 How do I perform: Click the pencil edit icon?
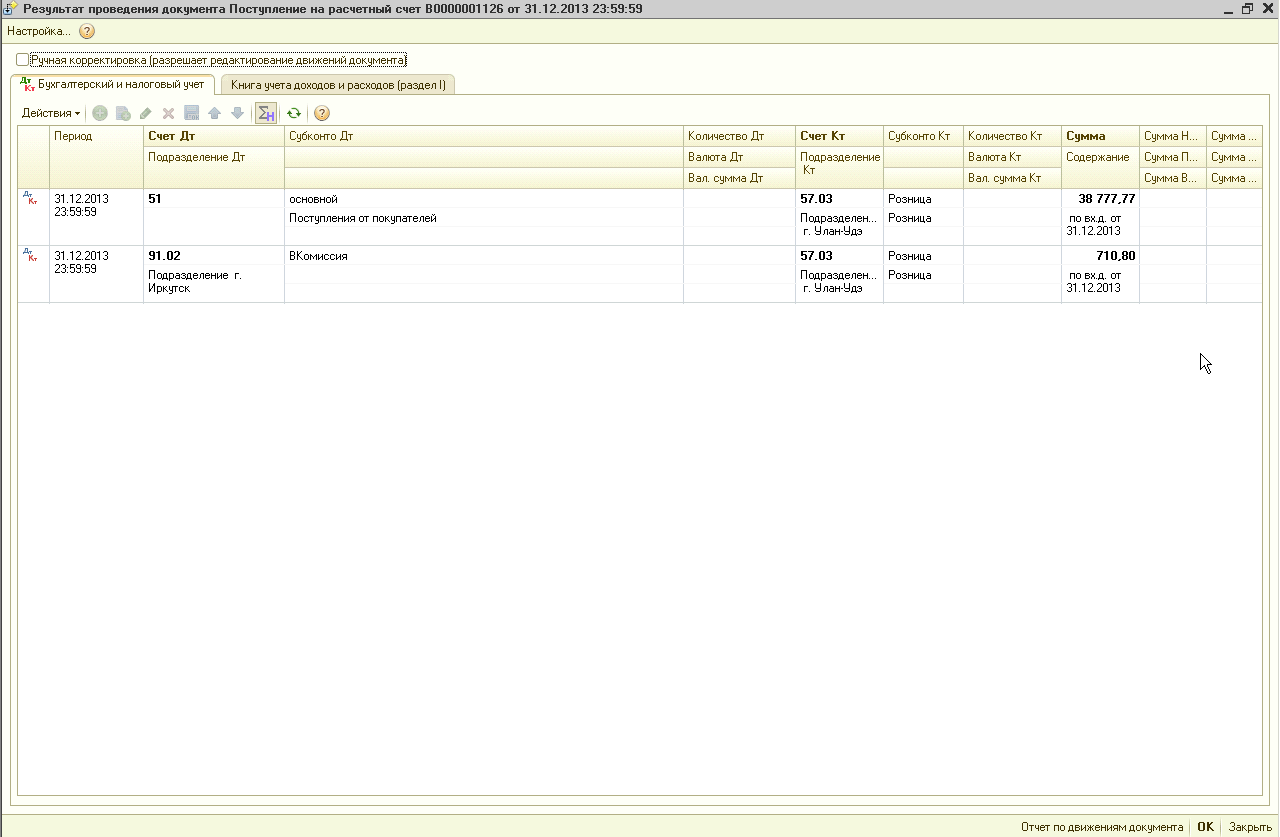click(146, 114)
